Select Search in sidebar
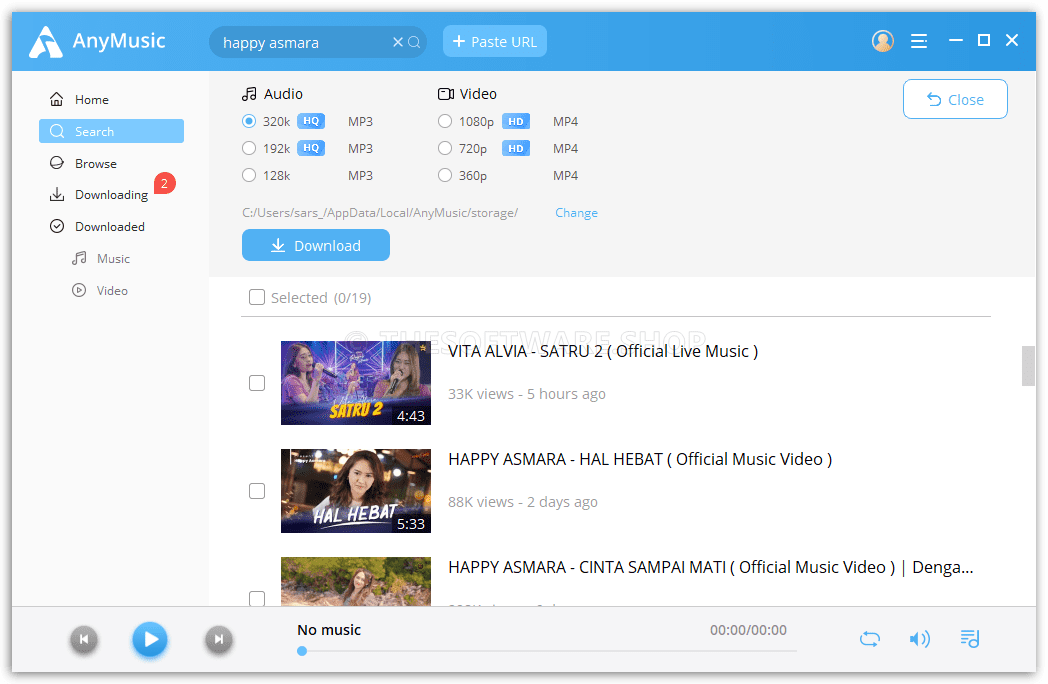The image size is (1048, 684). (x=111, y=131)
